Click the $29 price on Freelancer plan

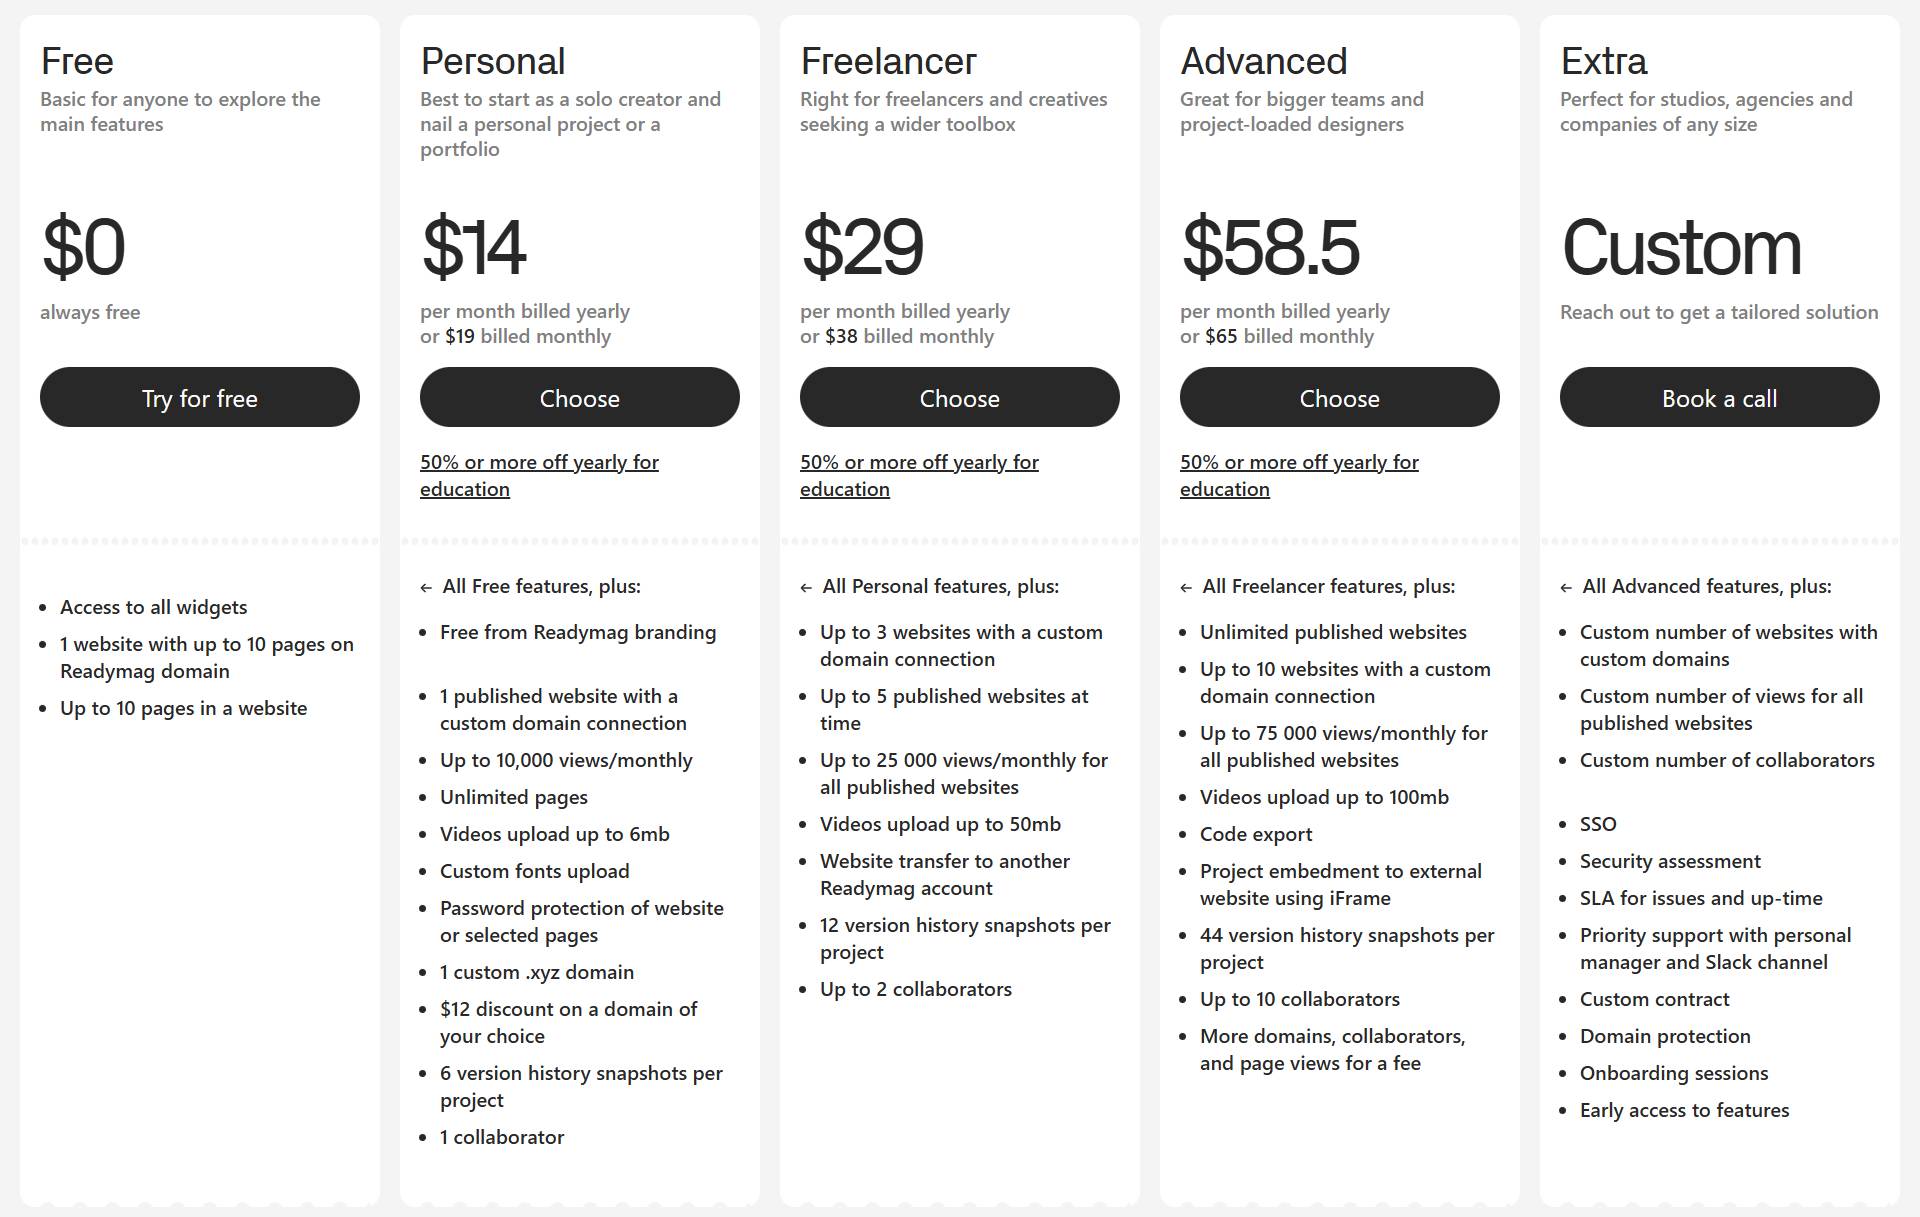[862, 247]
